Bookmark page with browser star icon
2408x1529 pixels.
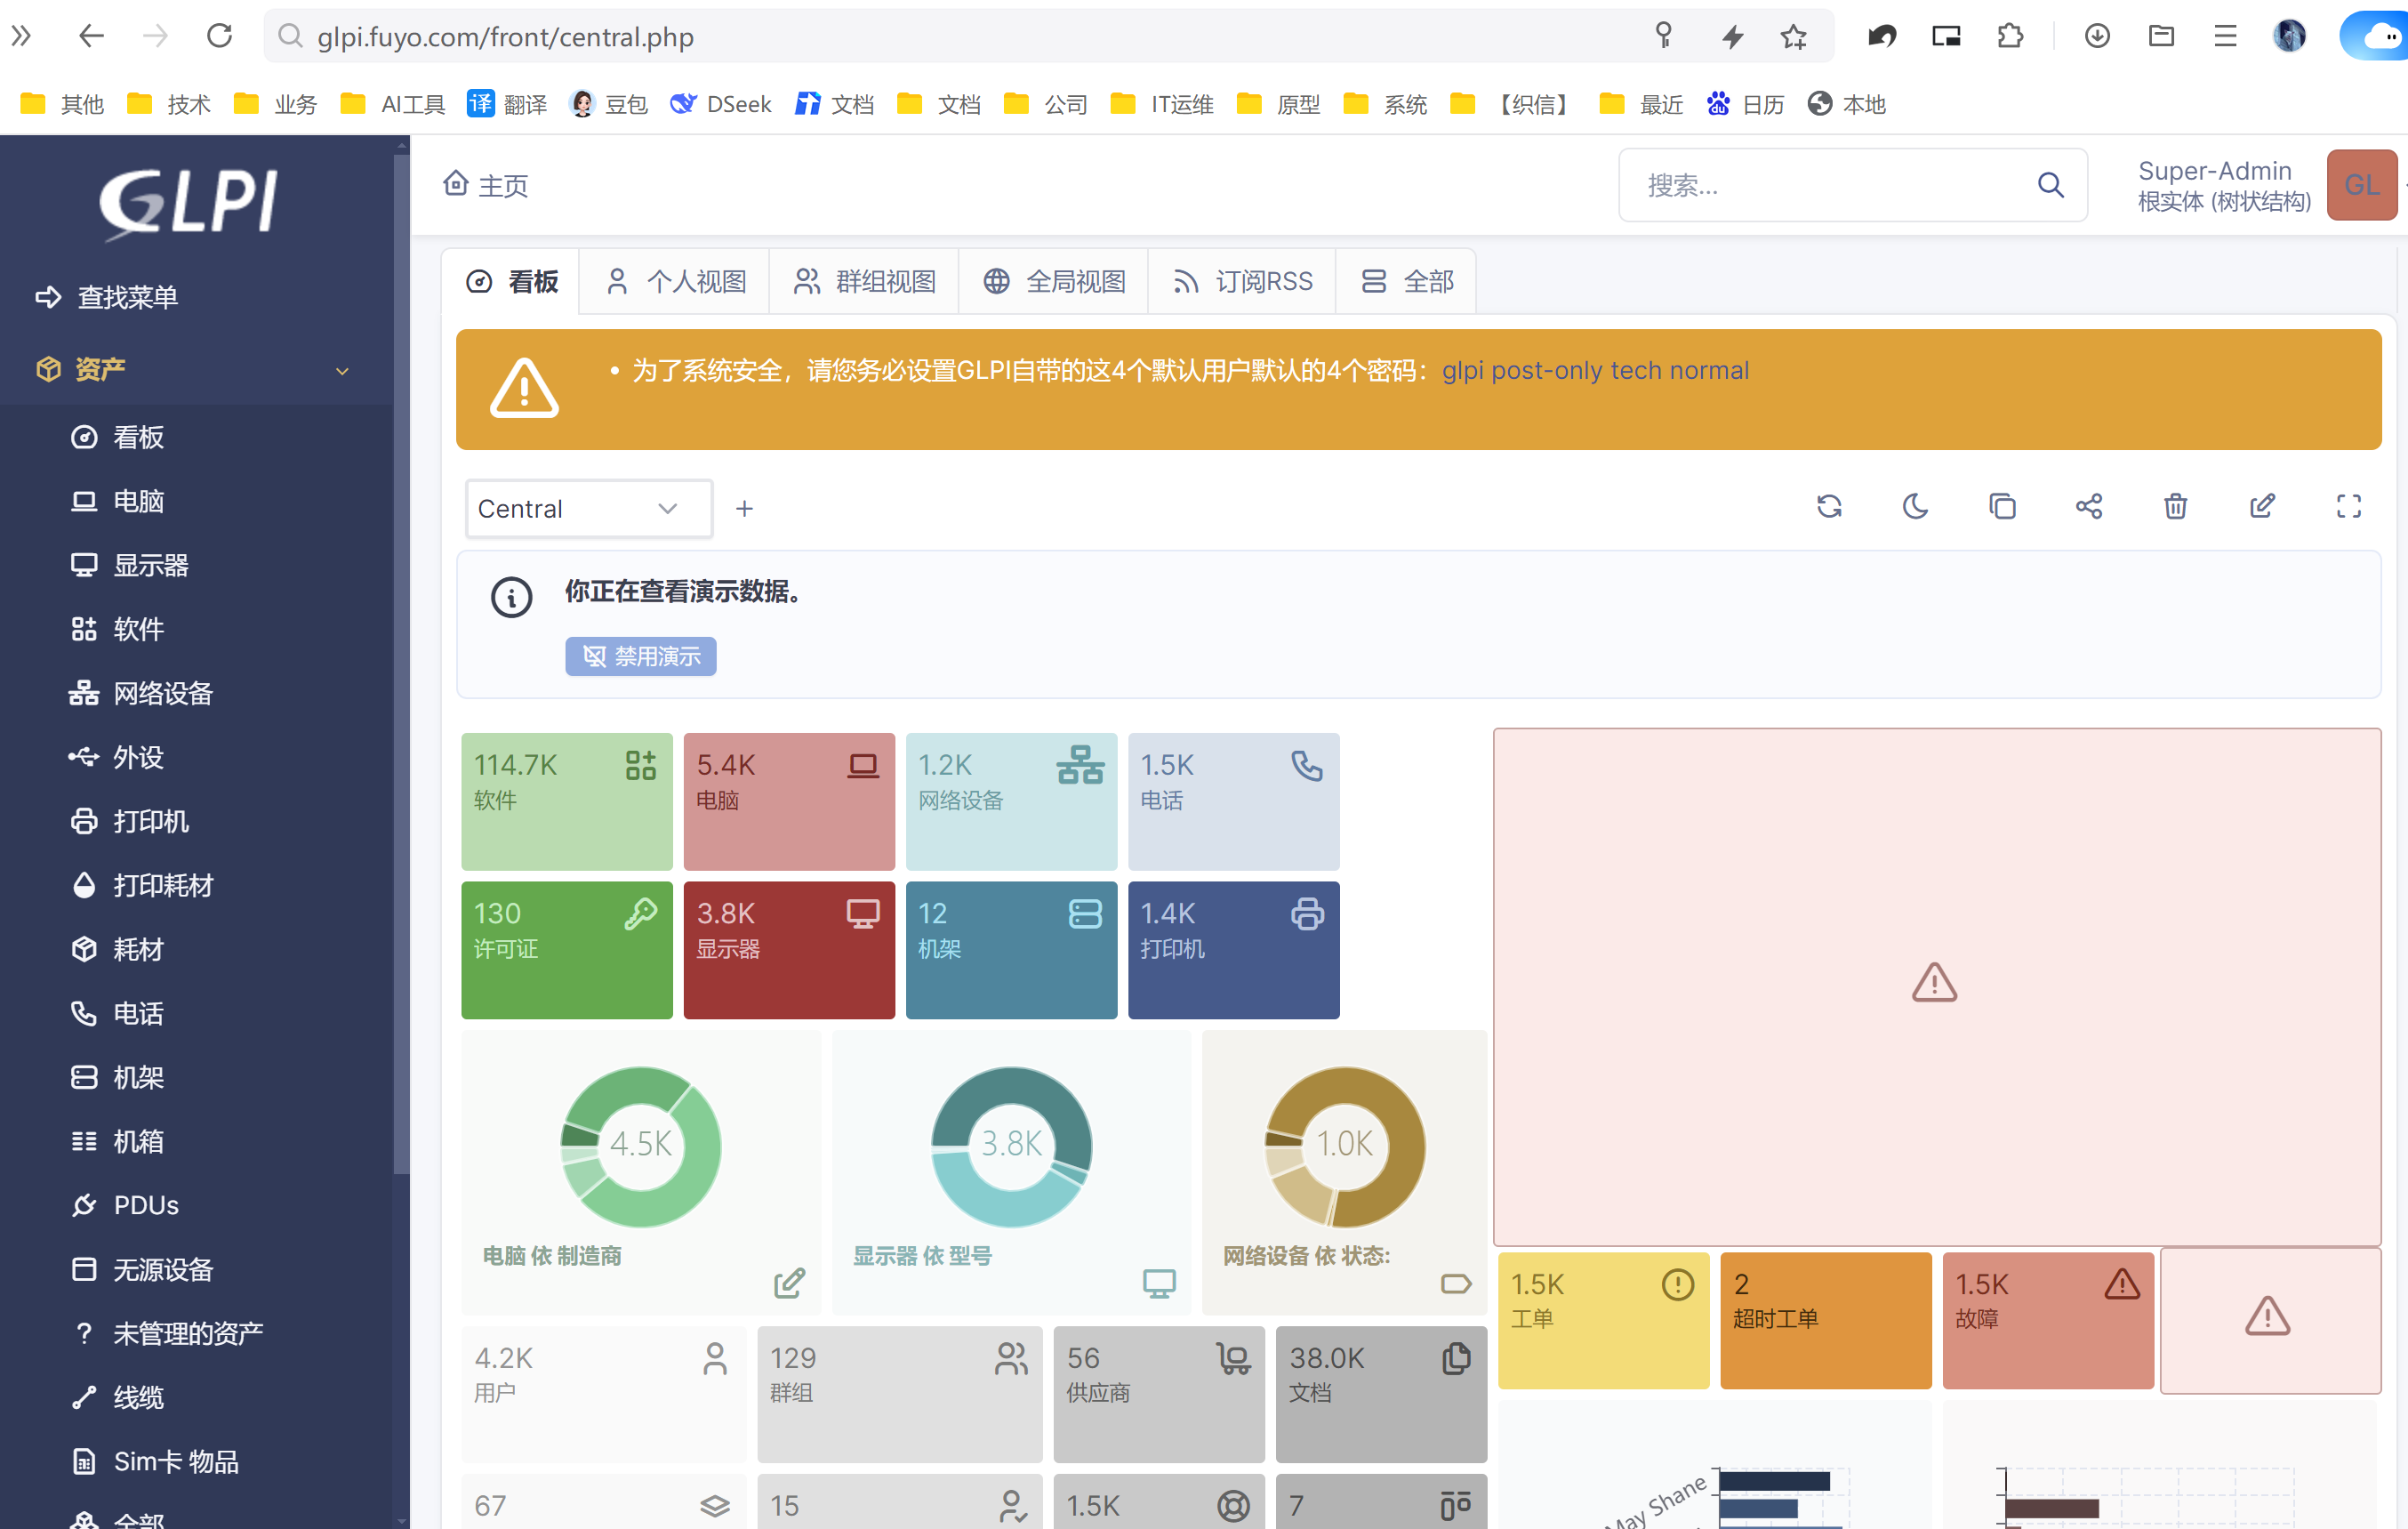point(1793,37)
